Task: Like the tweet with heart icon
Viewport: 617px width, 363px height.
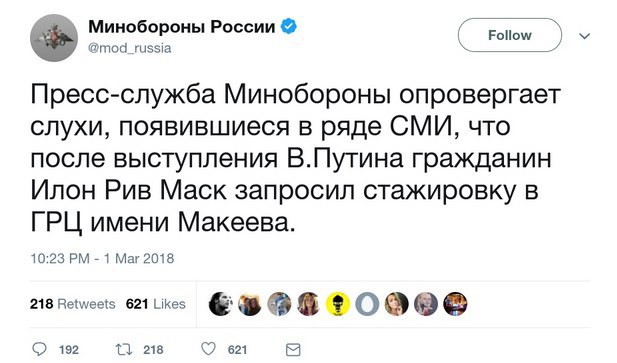Action: click(x=209, y=349)
